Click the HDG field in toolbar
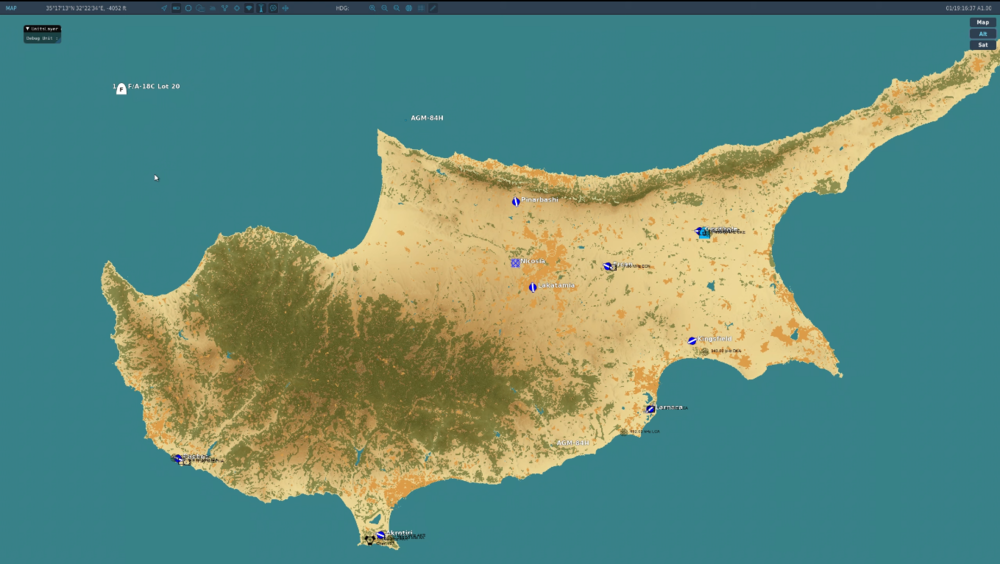Viewport: 1000px width, 564px height. pyautogui.click(x=342, y=8)
